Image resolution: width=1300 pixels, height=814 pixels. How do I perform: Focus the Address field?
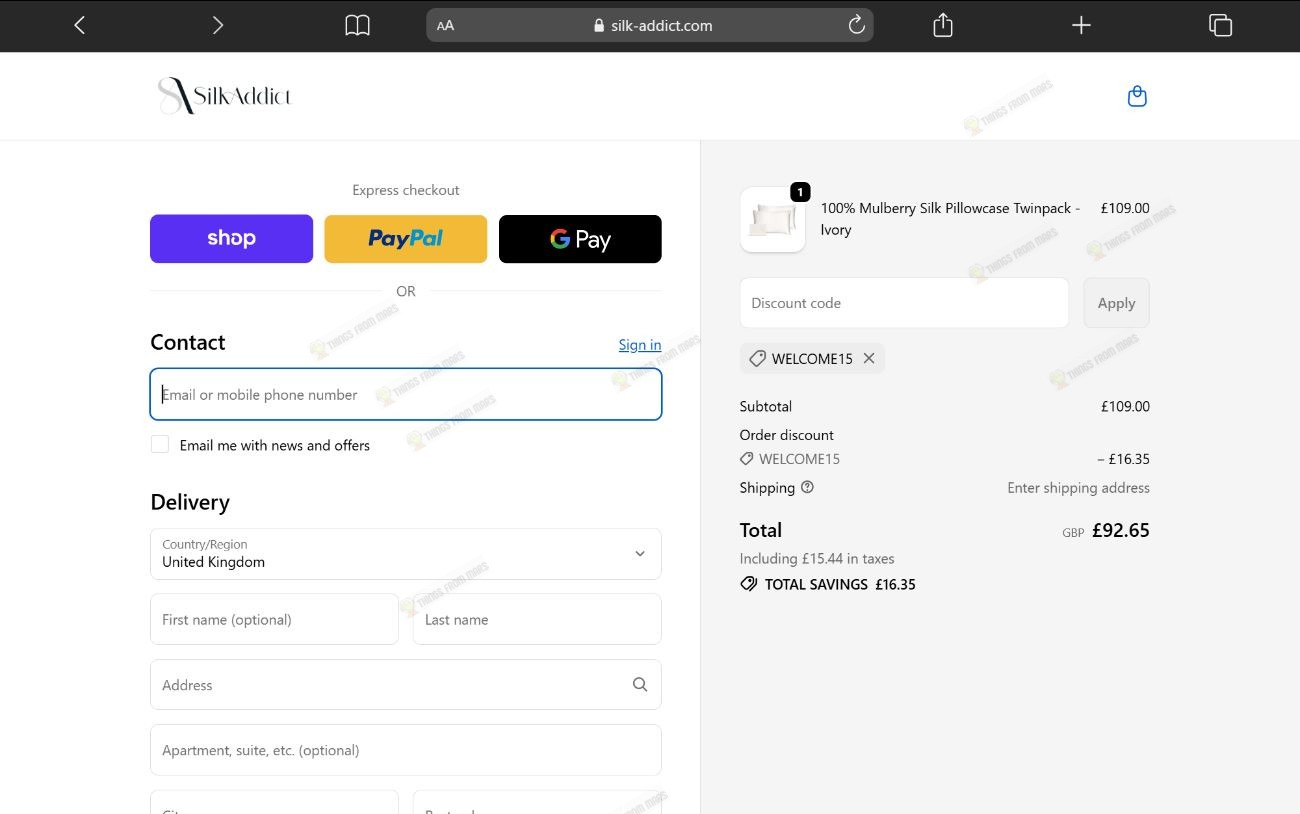coord(406,685)
